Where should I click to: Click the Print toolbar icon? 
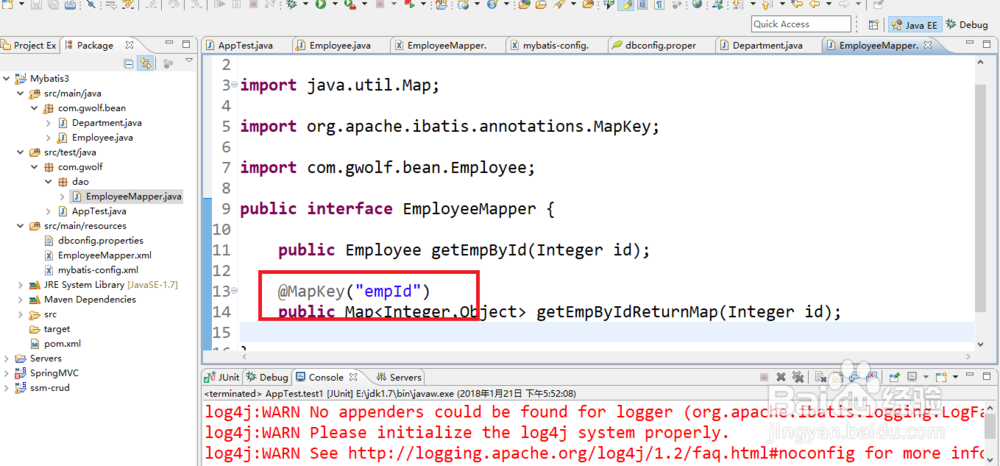[70, 4]
